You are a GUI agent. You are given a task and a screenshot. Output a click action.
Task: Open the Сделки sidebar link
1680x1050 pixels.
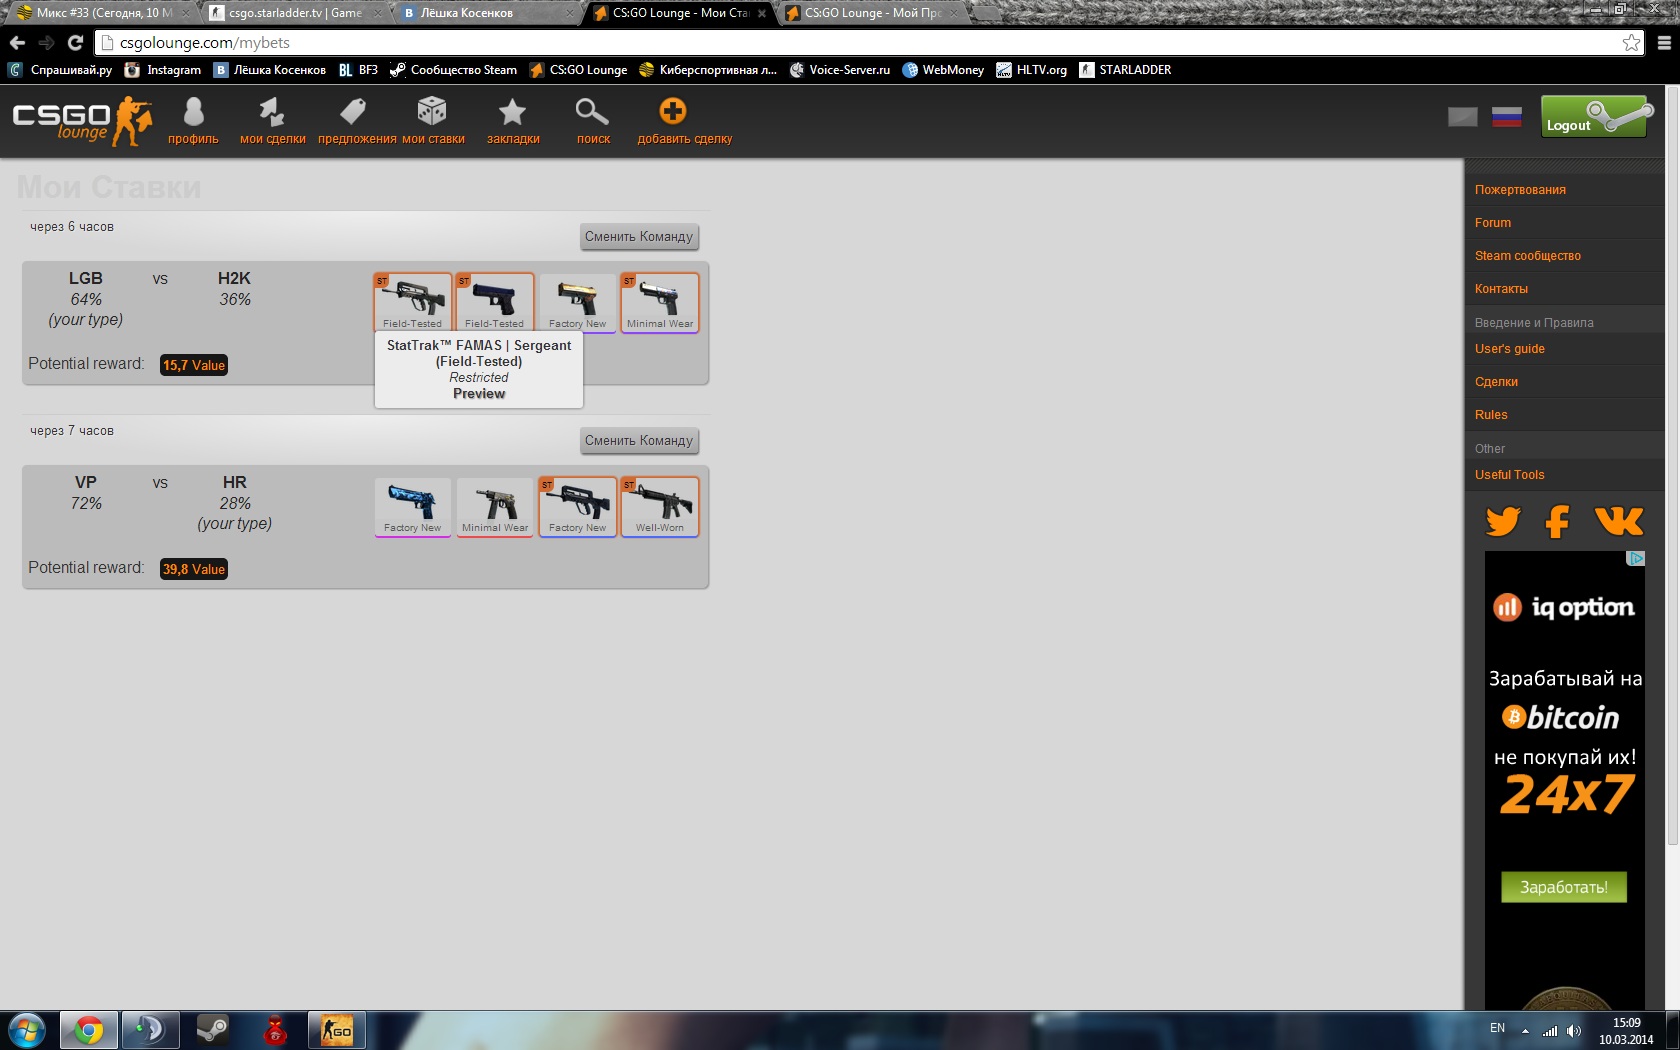(x=1496, y=382)
